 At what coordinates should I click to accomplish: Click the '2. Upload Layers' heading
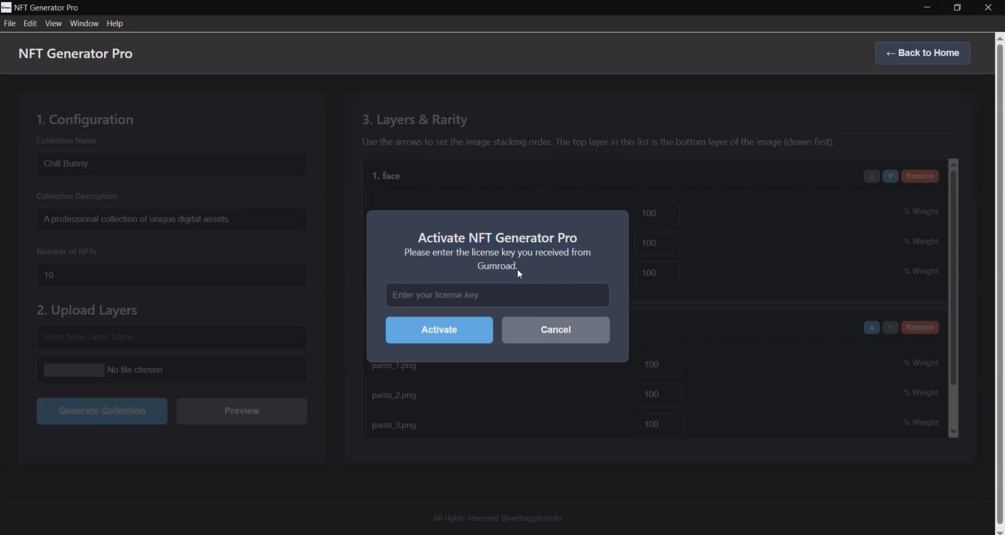coord(87,310)
